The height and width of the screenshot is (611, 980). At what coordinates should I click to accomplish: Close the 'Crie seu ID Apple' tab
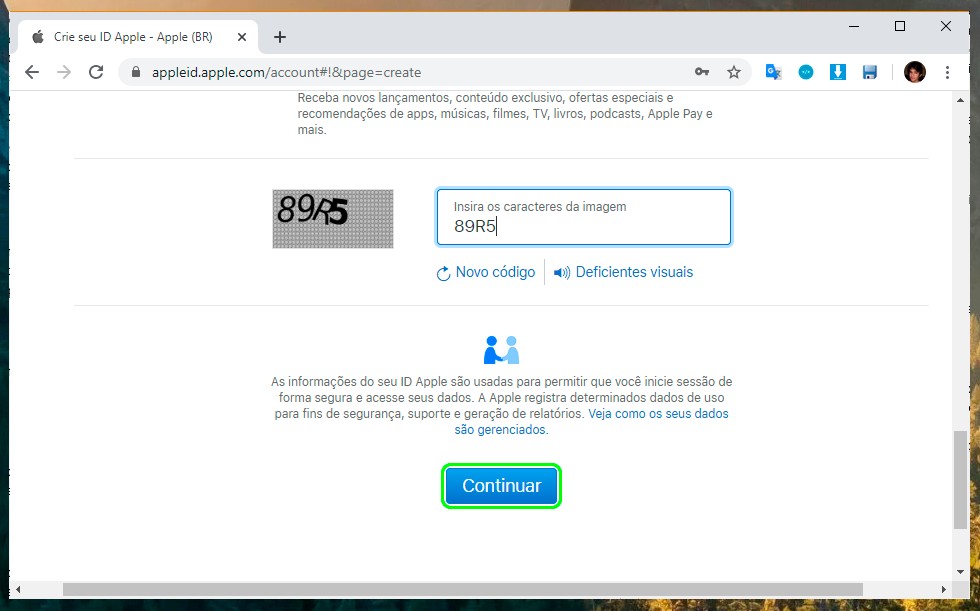pos(239,37)
